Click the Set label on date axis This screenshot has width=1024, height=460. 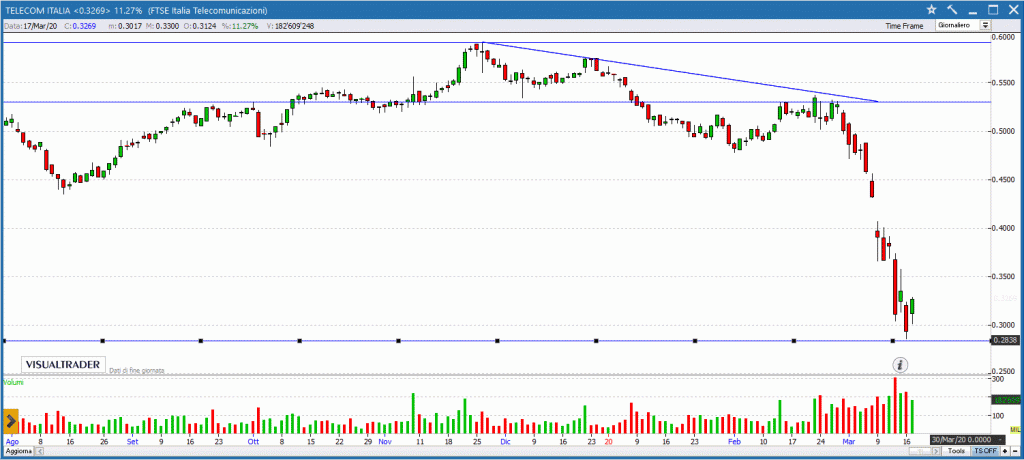[133, 442]
